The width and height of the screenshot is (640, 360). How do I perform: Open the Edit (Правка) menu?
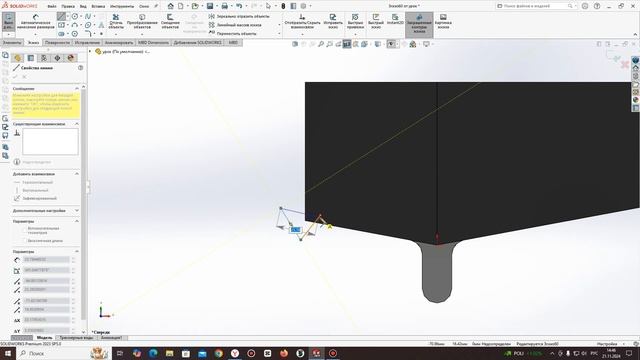68,6
